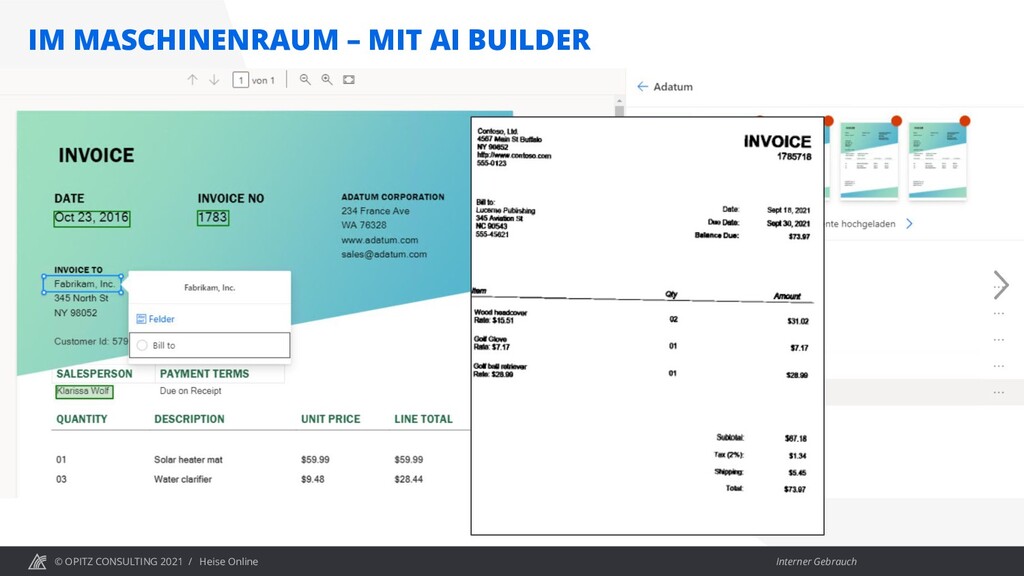Zoom out of the invoice document
Viewport: 1024px width, 576px height.
(305, 80)
